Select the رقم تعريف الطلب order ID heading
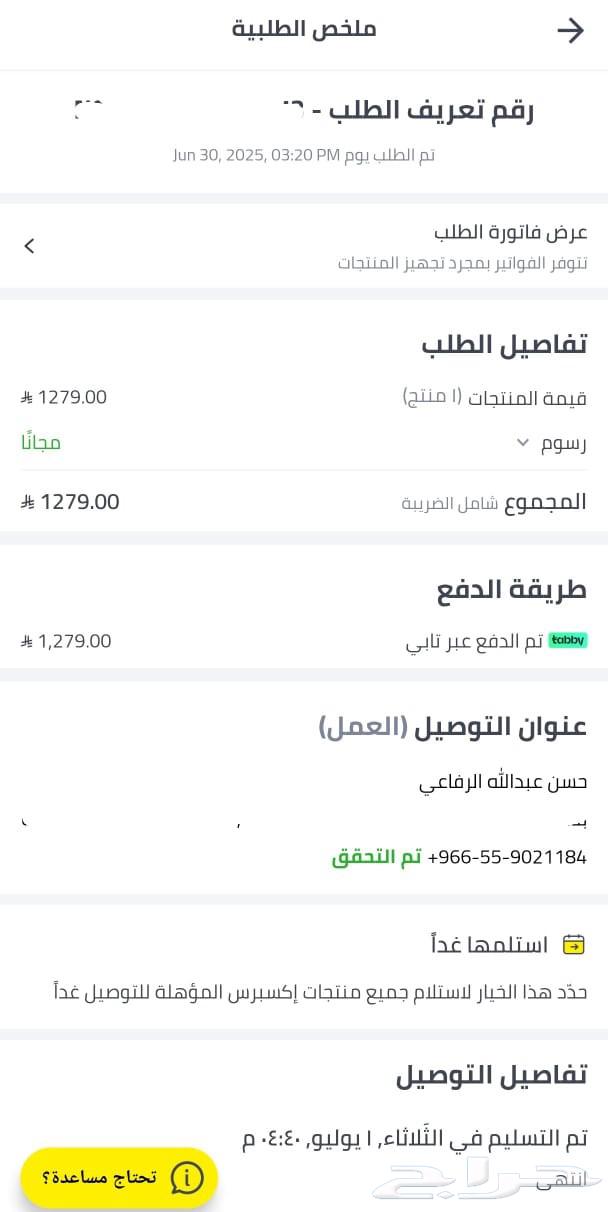This screenshot has width=608, height=1212. (x=432, y=112)
